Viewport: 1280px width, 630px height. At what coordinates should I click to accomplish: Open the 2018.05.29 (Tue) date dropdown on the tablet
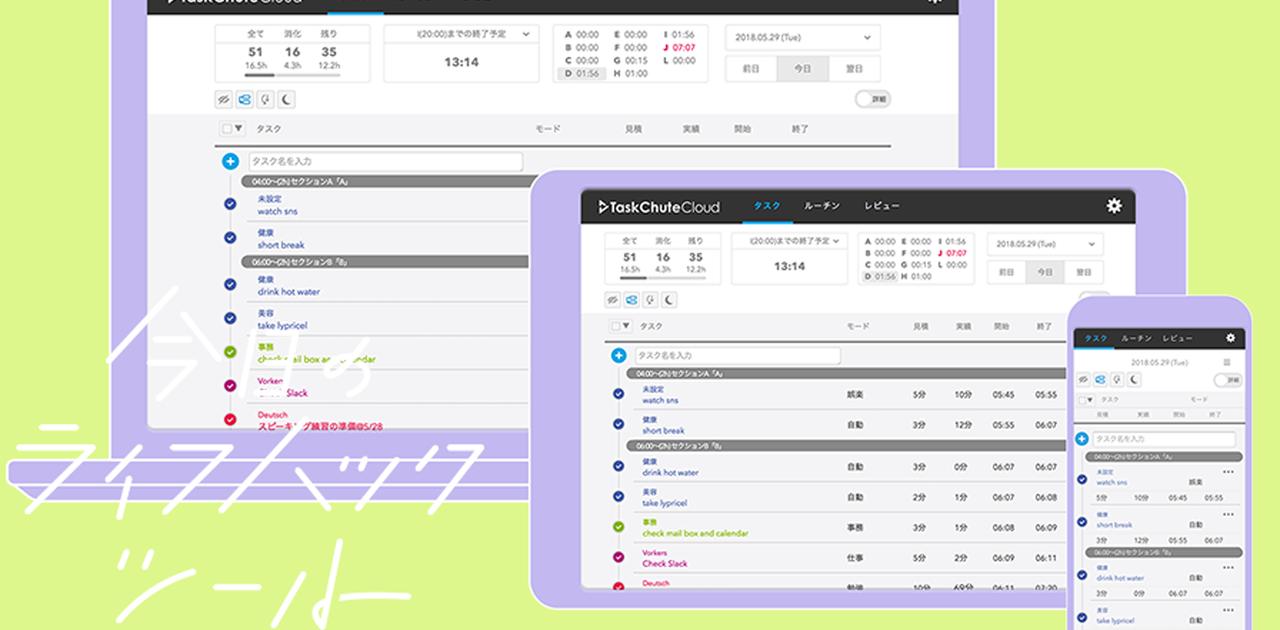pyautogui.click(x=1045, y=244)
